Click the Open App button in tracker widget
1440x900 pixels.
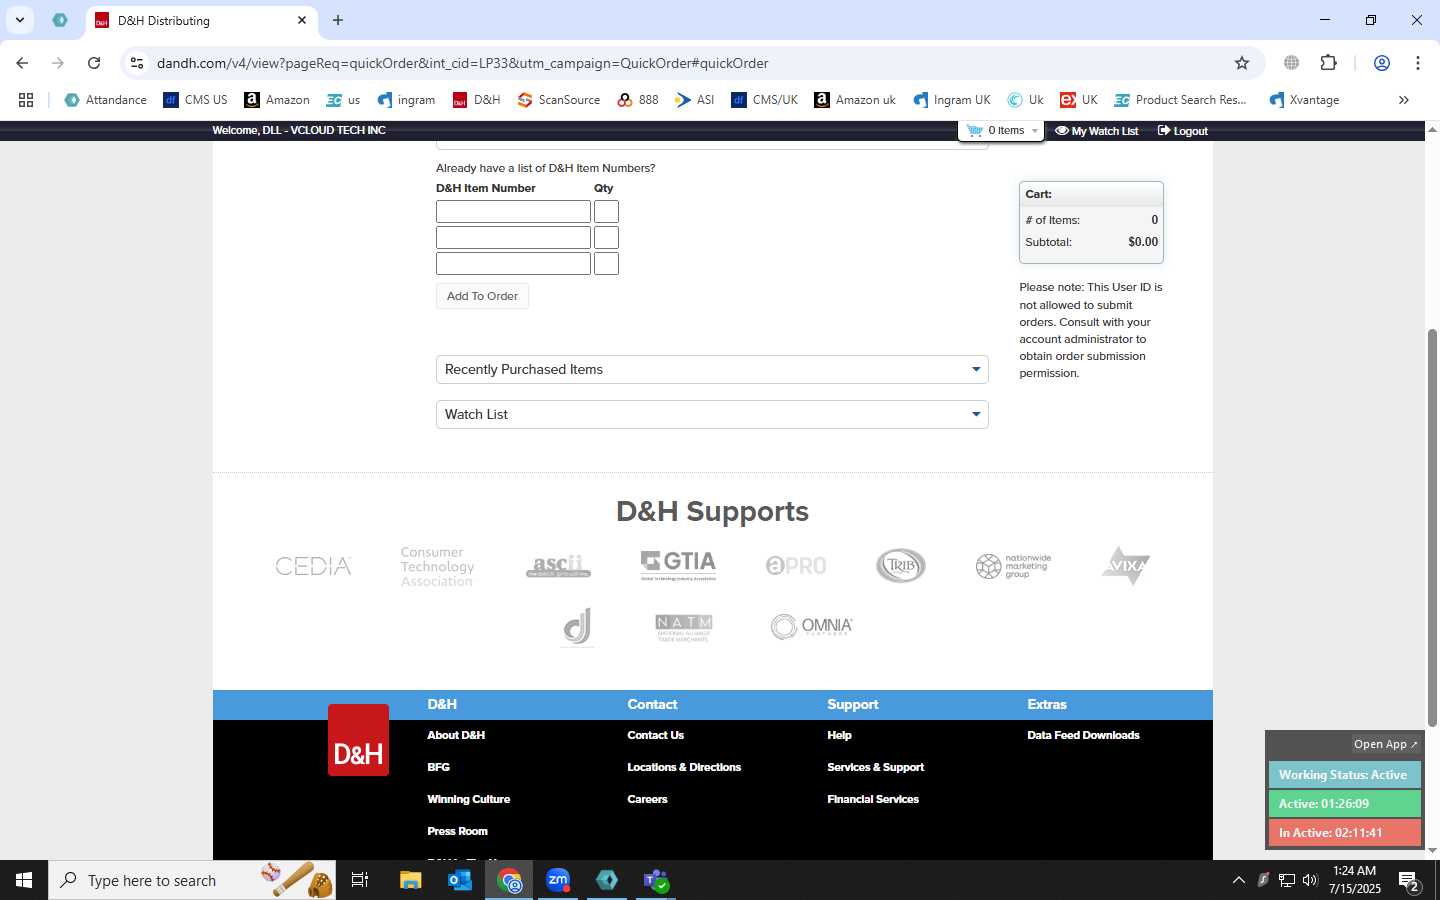pos(1385,744)
